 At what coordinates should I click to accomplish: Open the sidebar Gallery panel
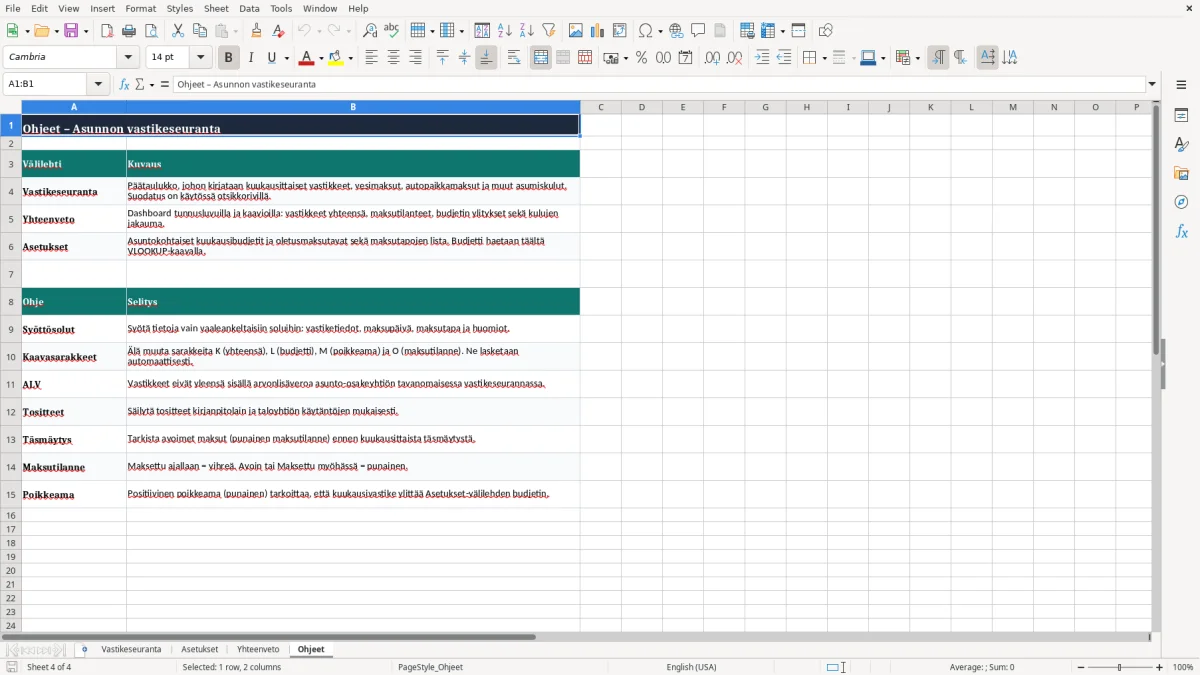[1181, 174]
